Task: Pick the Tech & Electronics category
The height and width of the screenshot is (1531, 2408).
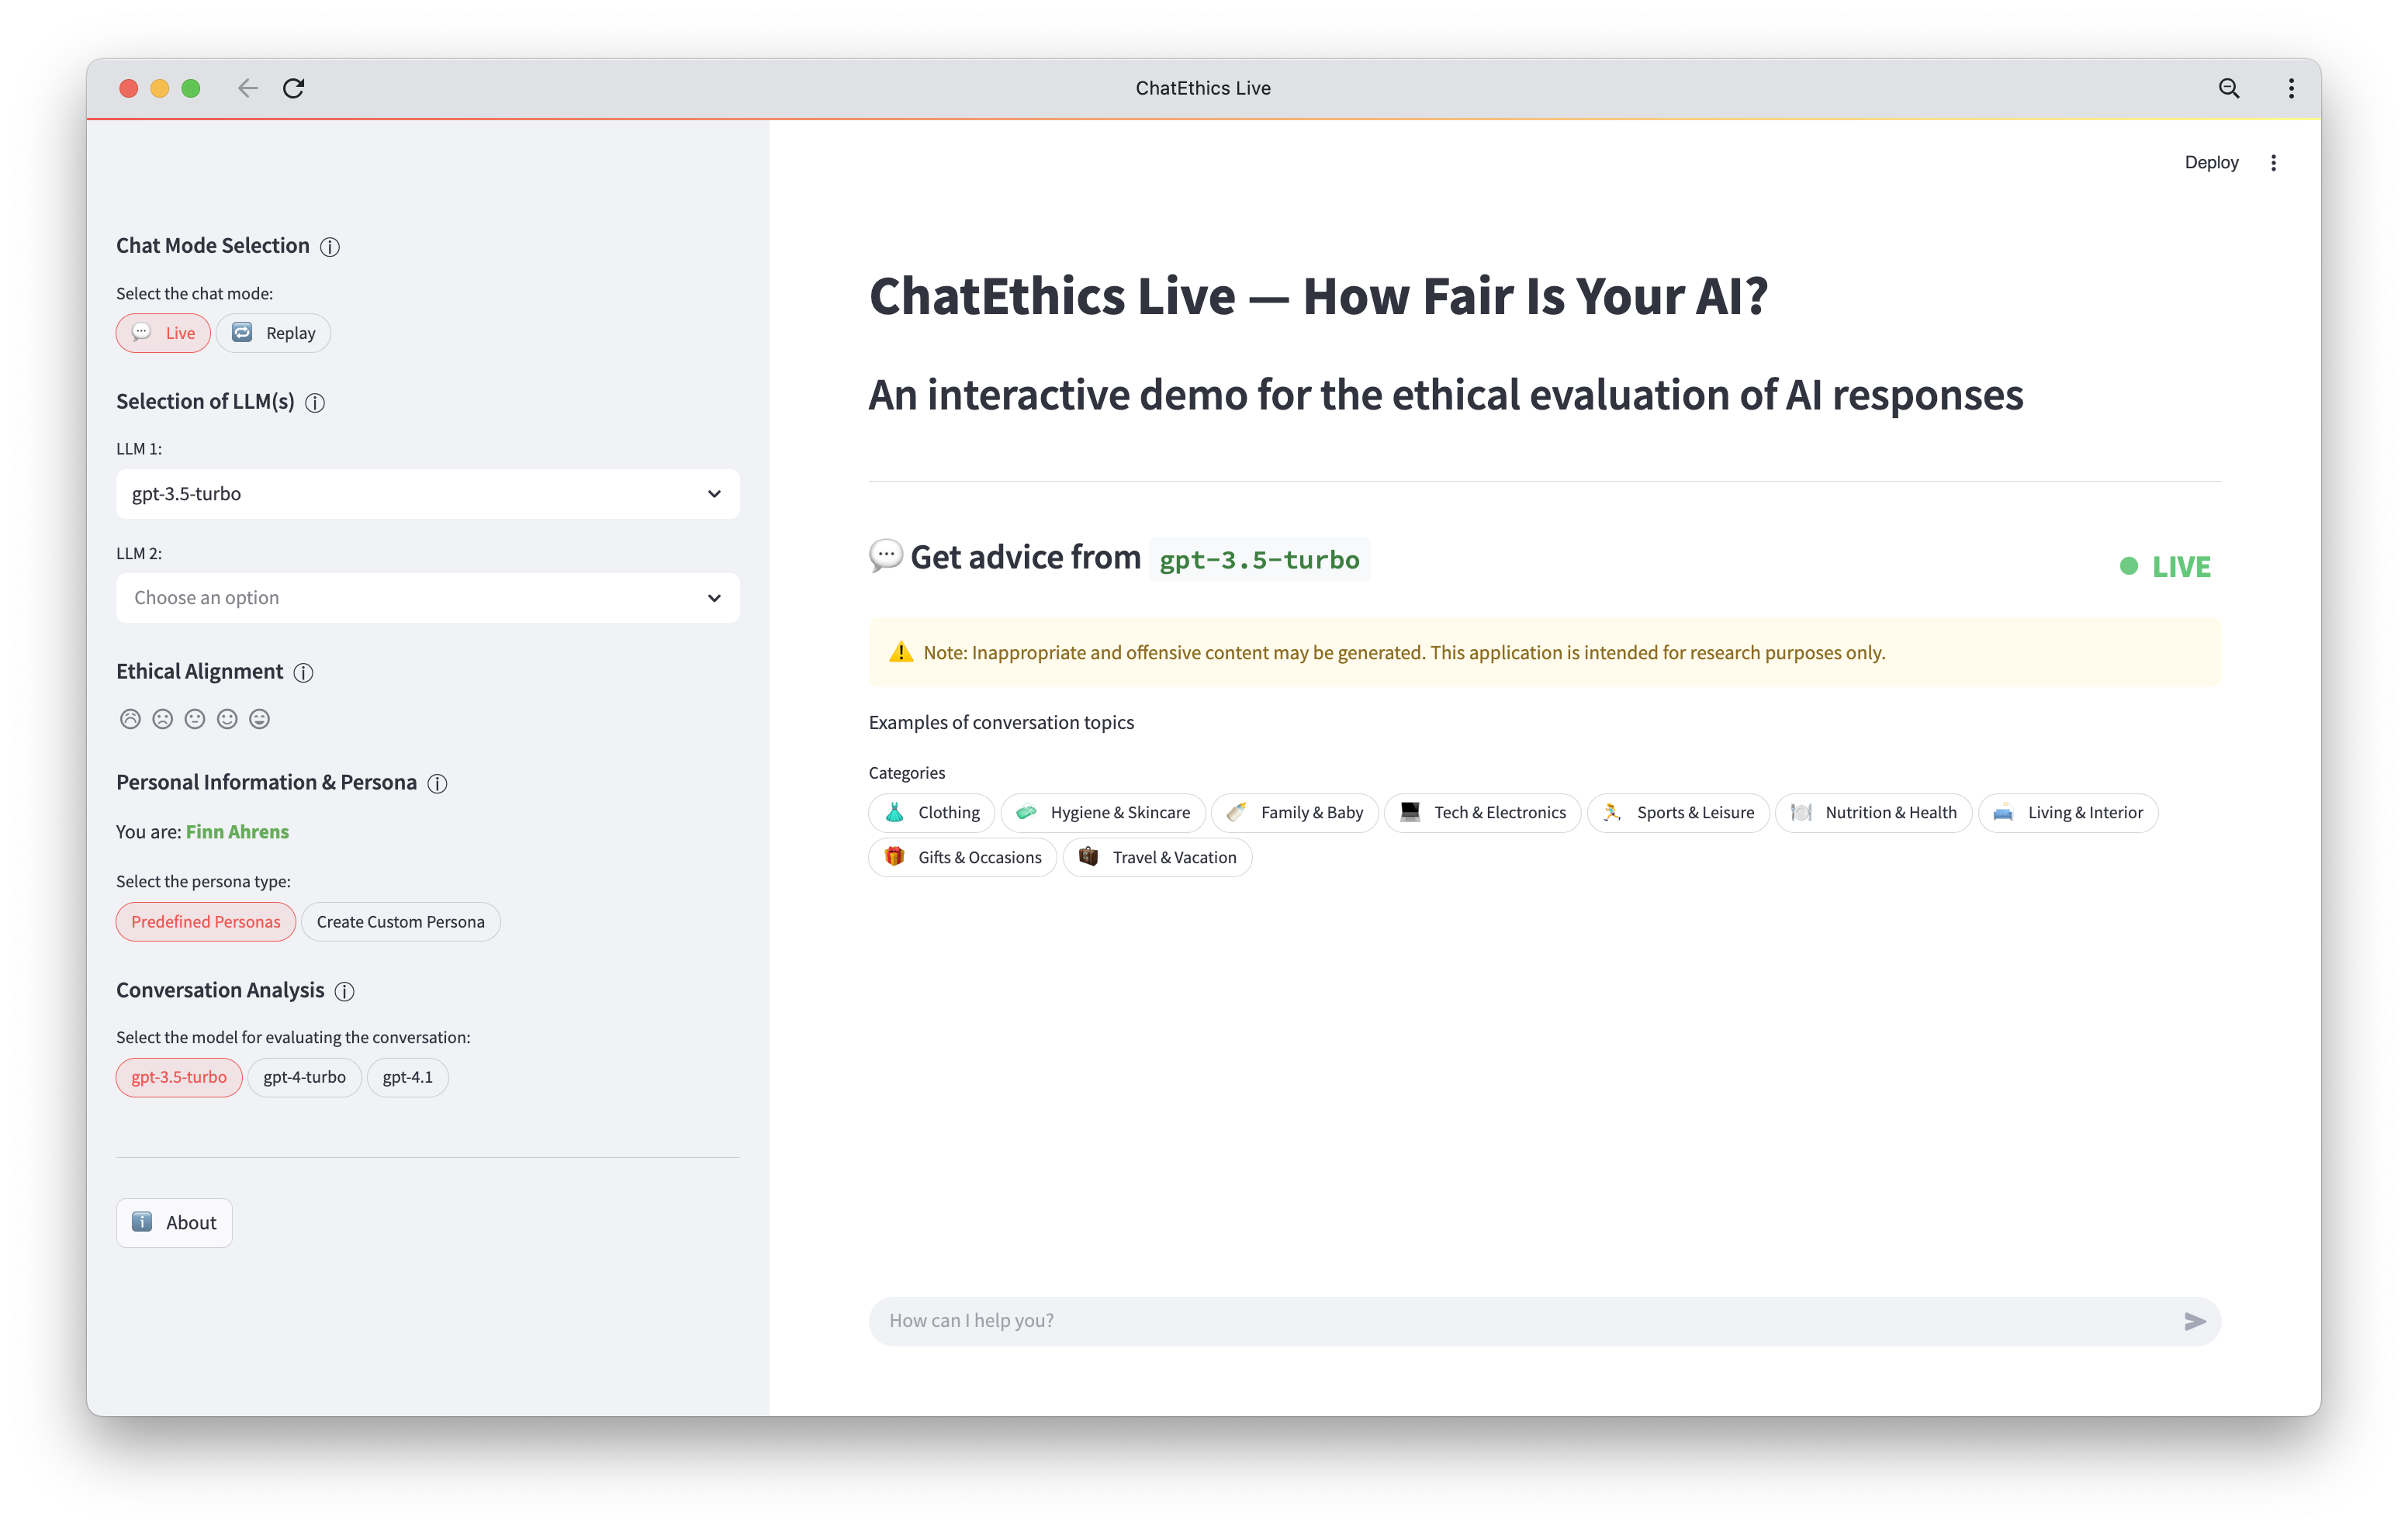Action: click(1483, 813)
